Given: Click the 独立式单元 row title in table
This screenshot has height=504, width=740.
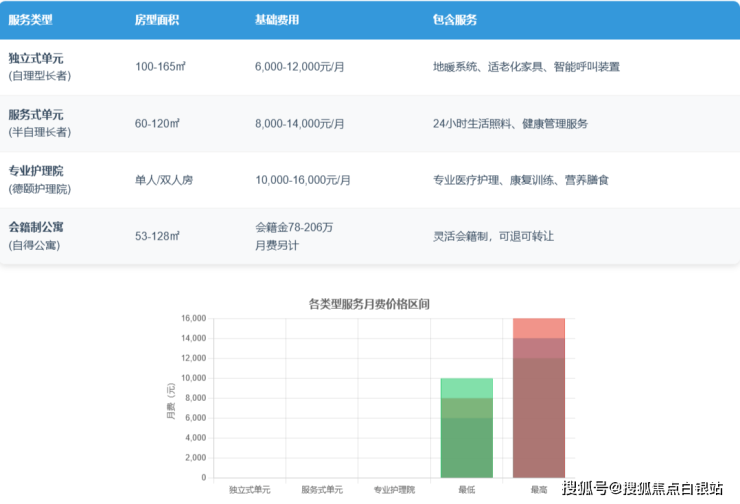Looking at the screenshot, I should pos(36,58).
